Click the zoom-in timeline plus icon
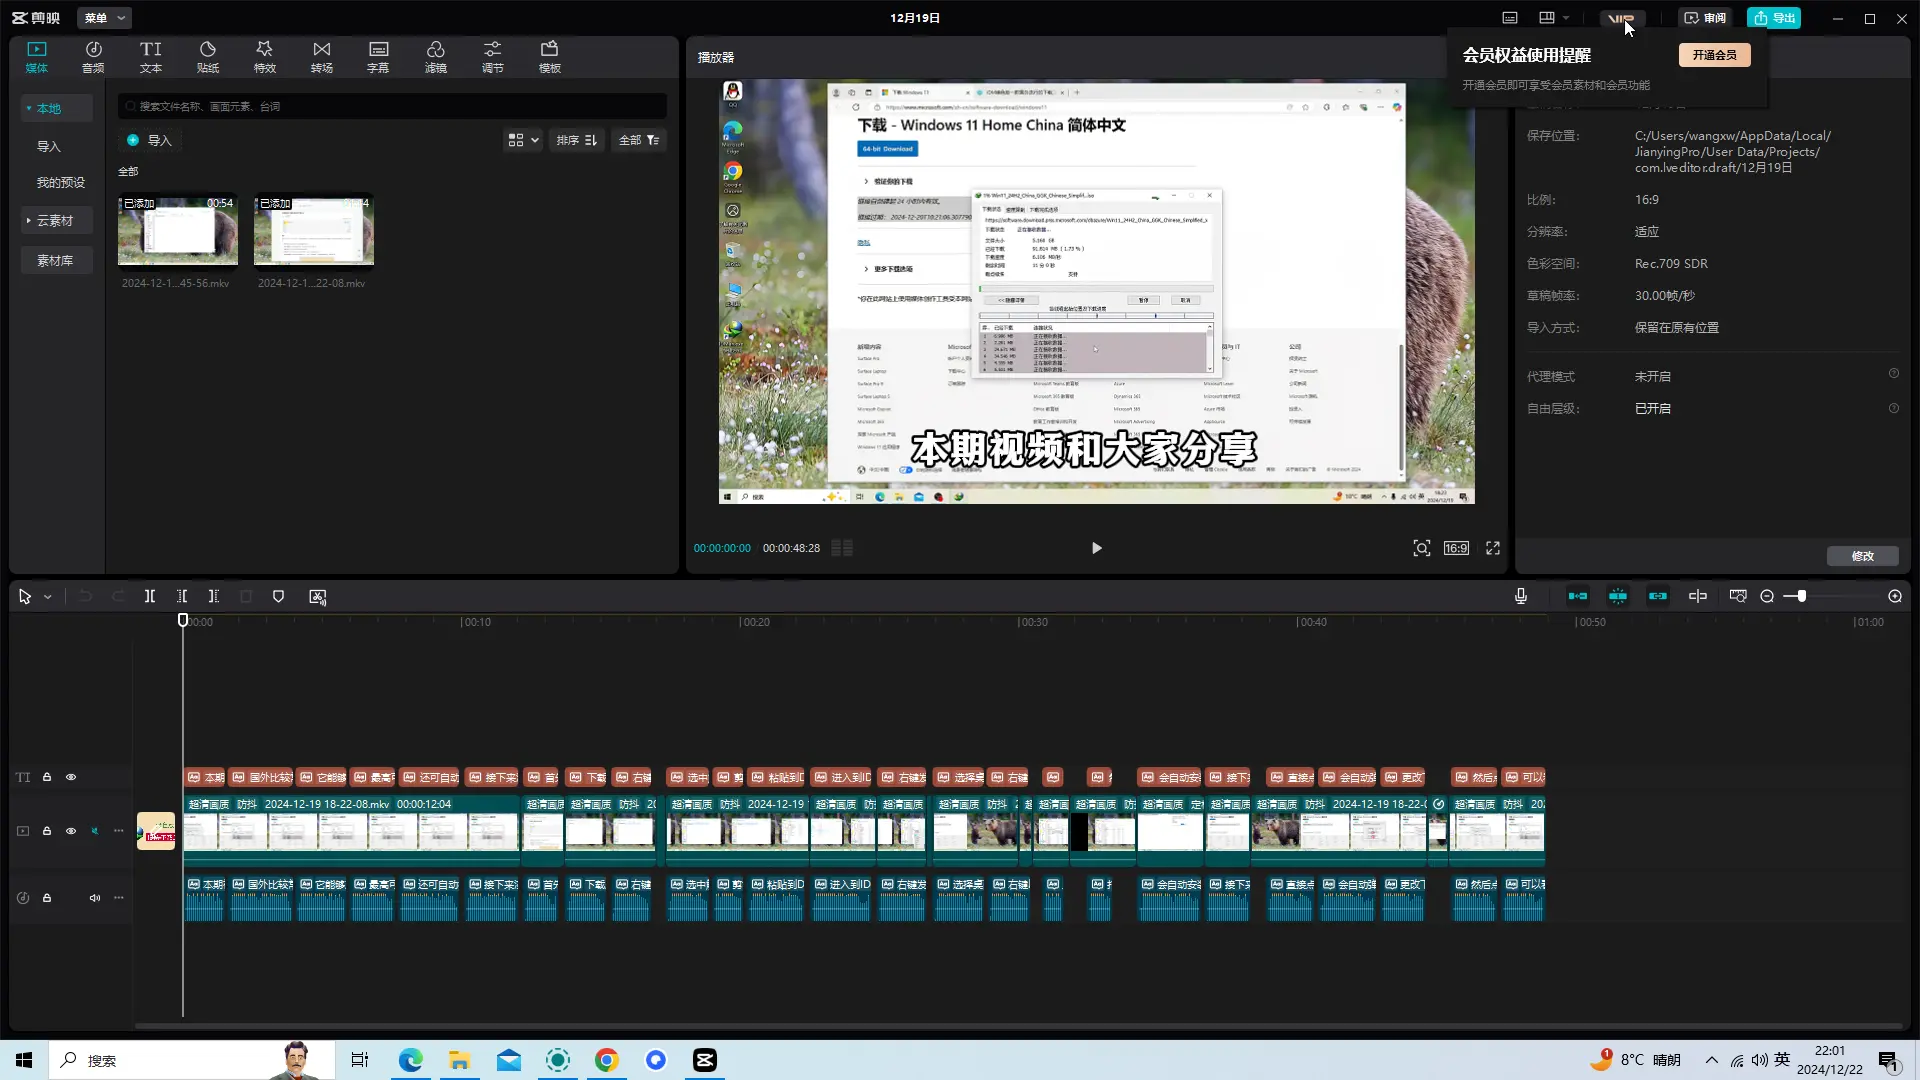The width and height of the screenshot is (1920, 1080). [x=1895, y=597]
